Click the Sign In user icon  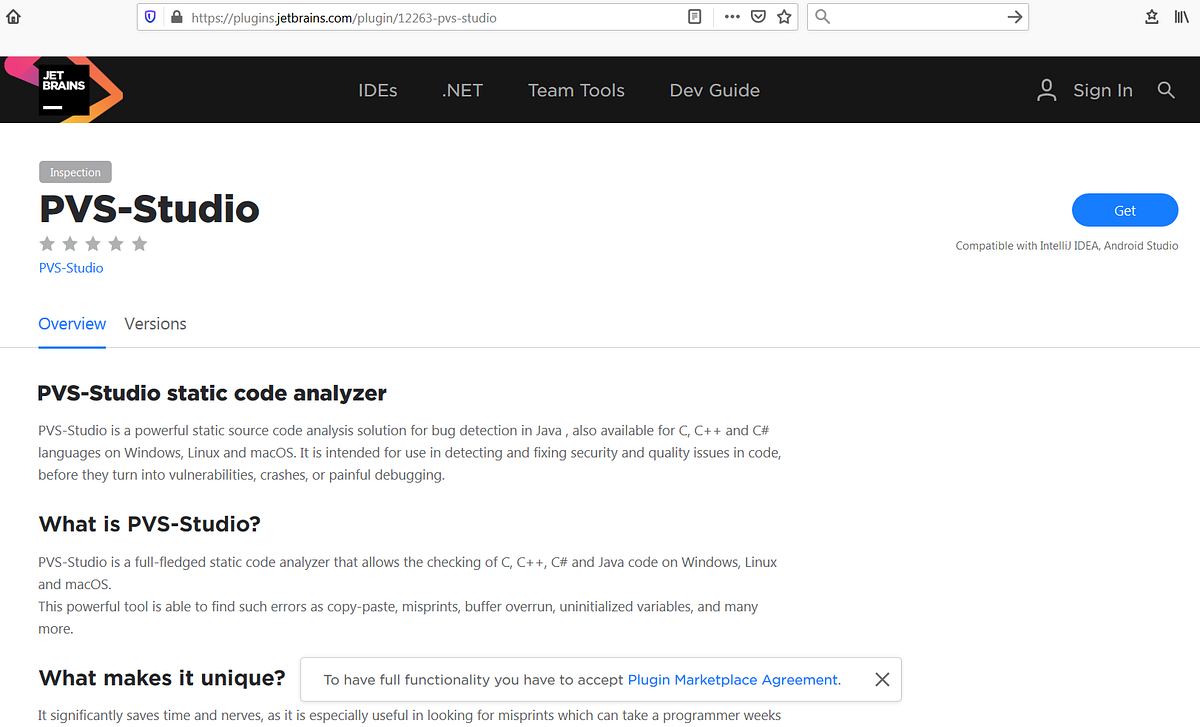(1046, 90)
